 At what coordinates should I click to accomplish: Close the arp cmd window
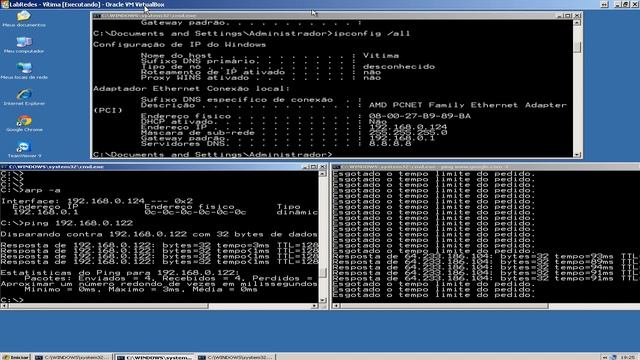point(322,167)
